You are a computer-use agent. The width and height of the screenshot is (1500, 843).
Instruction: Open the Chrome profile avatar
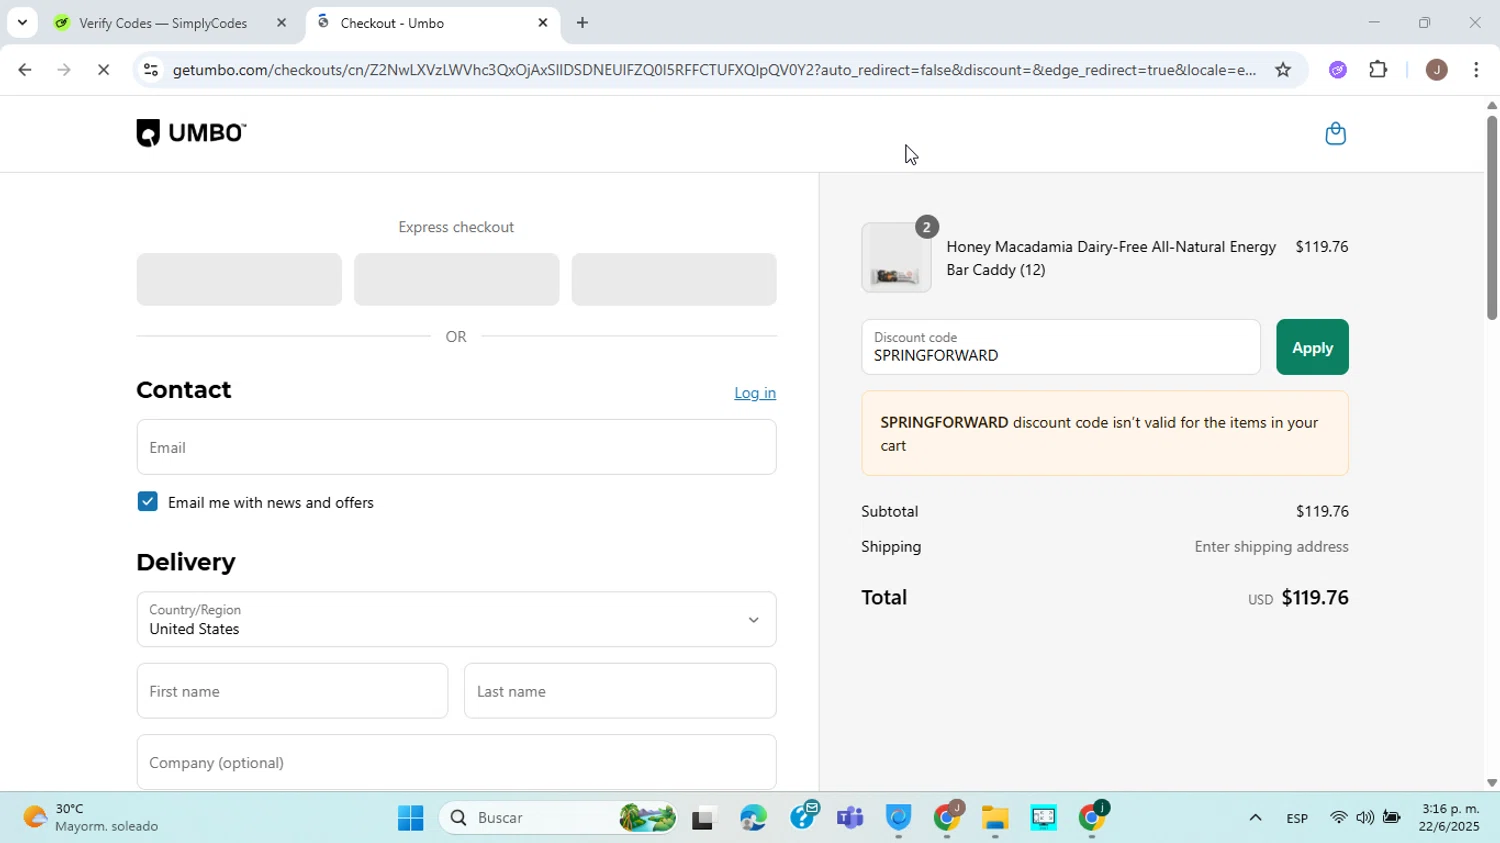(1436, 70)
